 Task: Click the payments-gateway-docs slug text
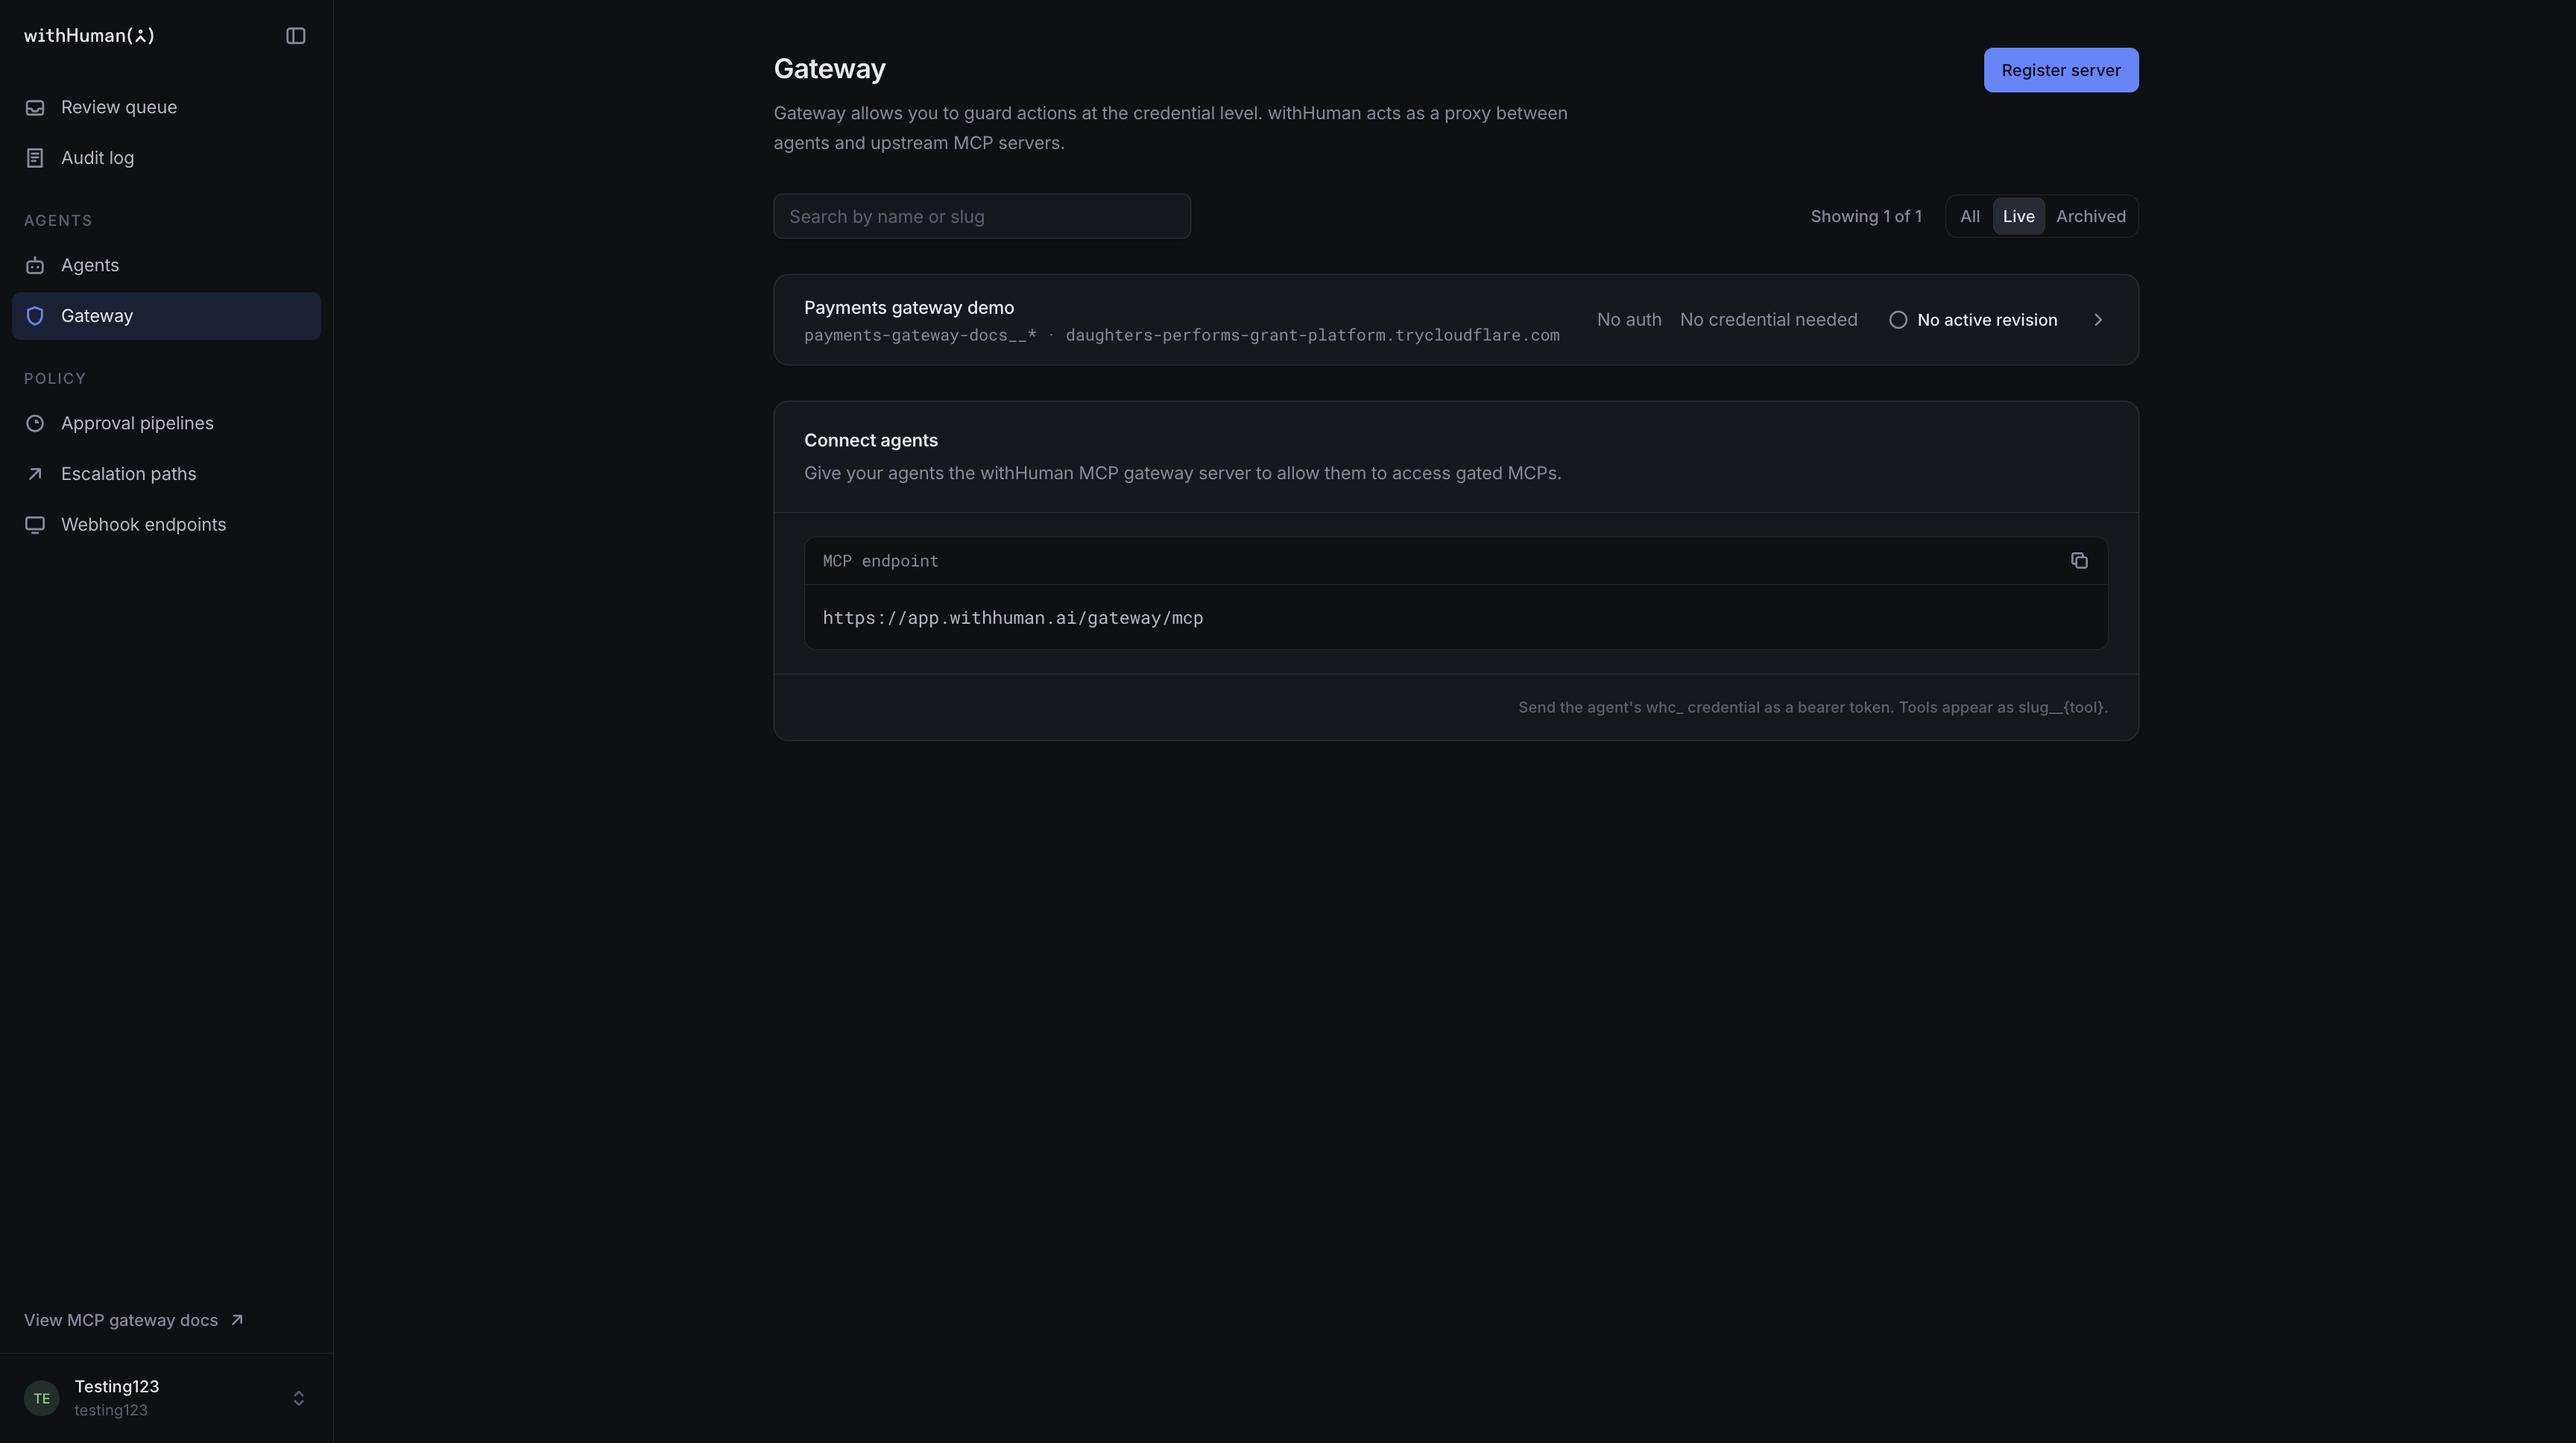pyautogui.click(x=920, y=335)
